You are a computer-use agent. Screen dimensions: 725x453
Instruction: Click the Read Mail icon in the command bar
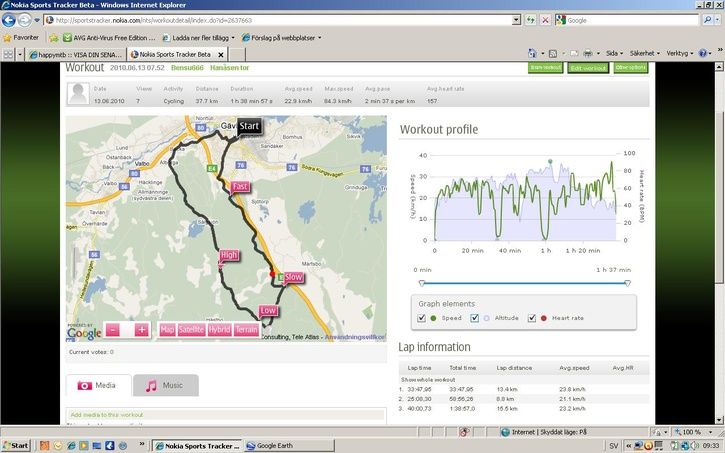click(x=574, y=54)
